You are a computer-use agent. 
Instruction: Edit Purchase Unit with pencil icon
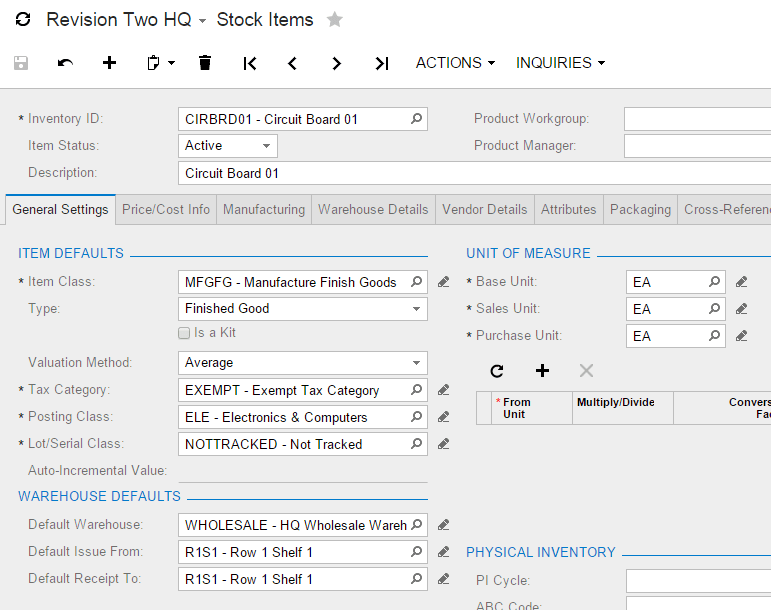tap(741, 336)
